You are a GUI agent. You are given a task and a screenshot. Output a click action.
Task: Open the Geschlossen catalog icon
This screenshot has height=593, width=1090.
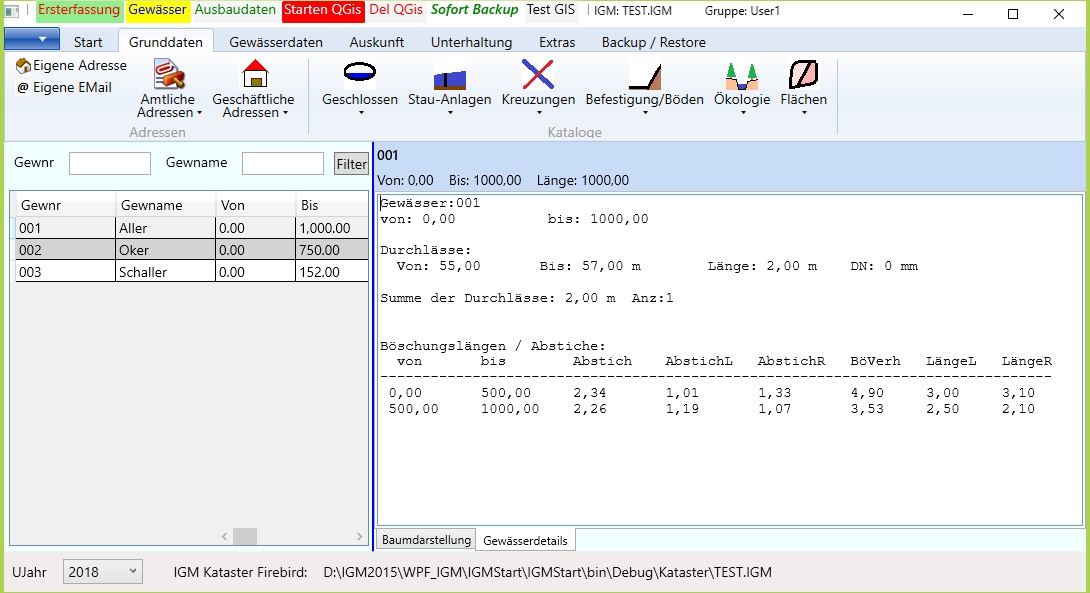(360, 74)
